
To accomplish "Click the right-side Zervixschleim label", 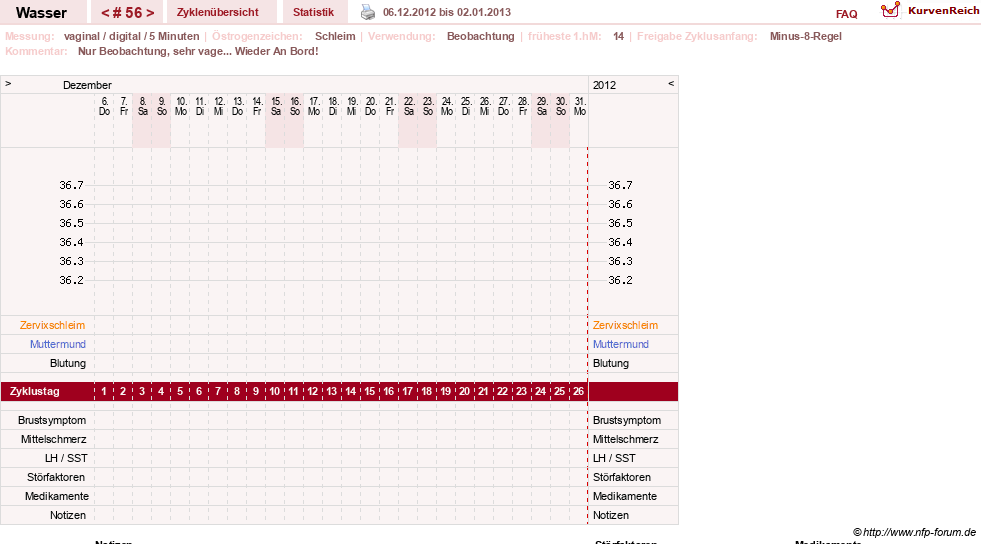I will click(625, 325).
